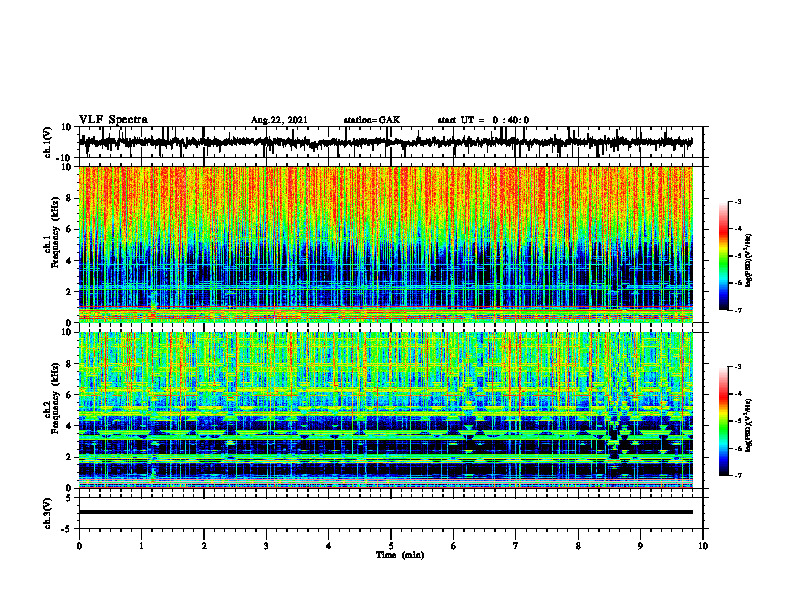Click the ch.2 colorbar unit label text
The height and width of the screenshot is (612, 792).
point(748,425)
